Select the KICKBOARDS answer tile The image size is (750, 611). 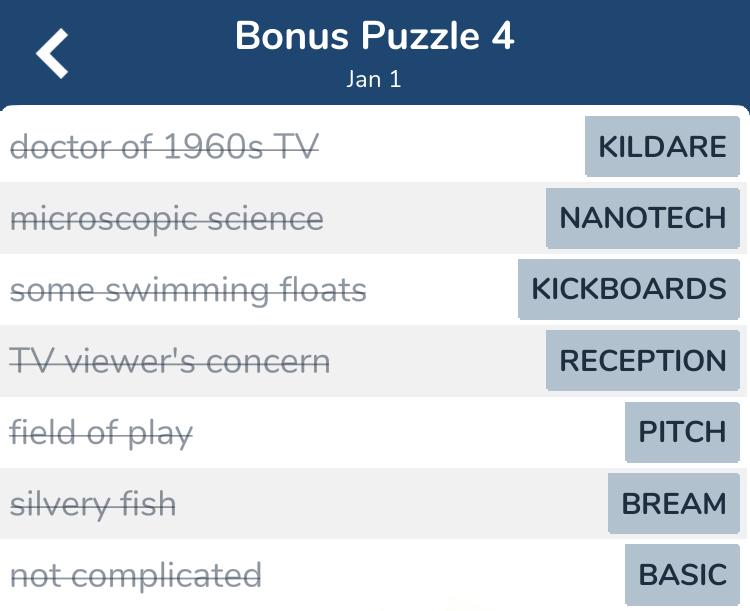click(629, 289)
